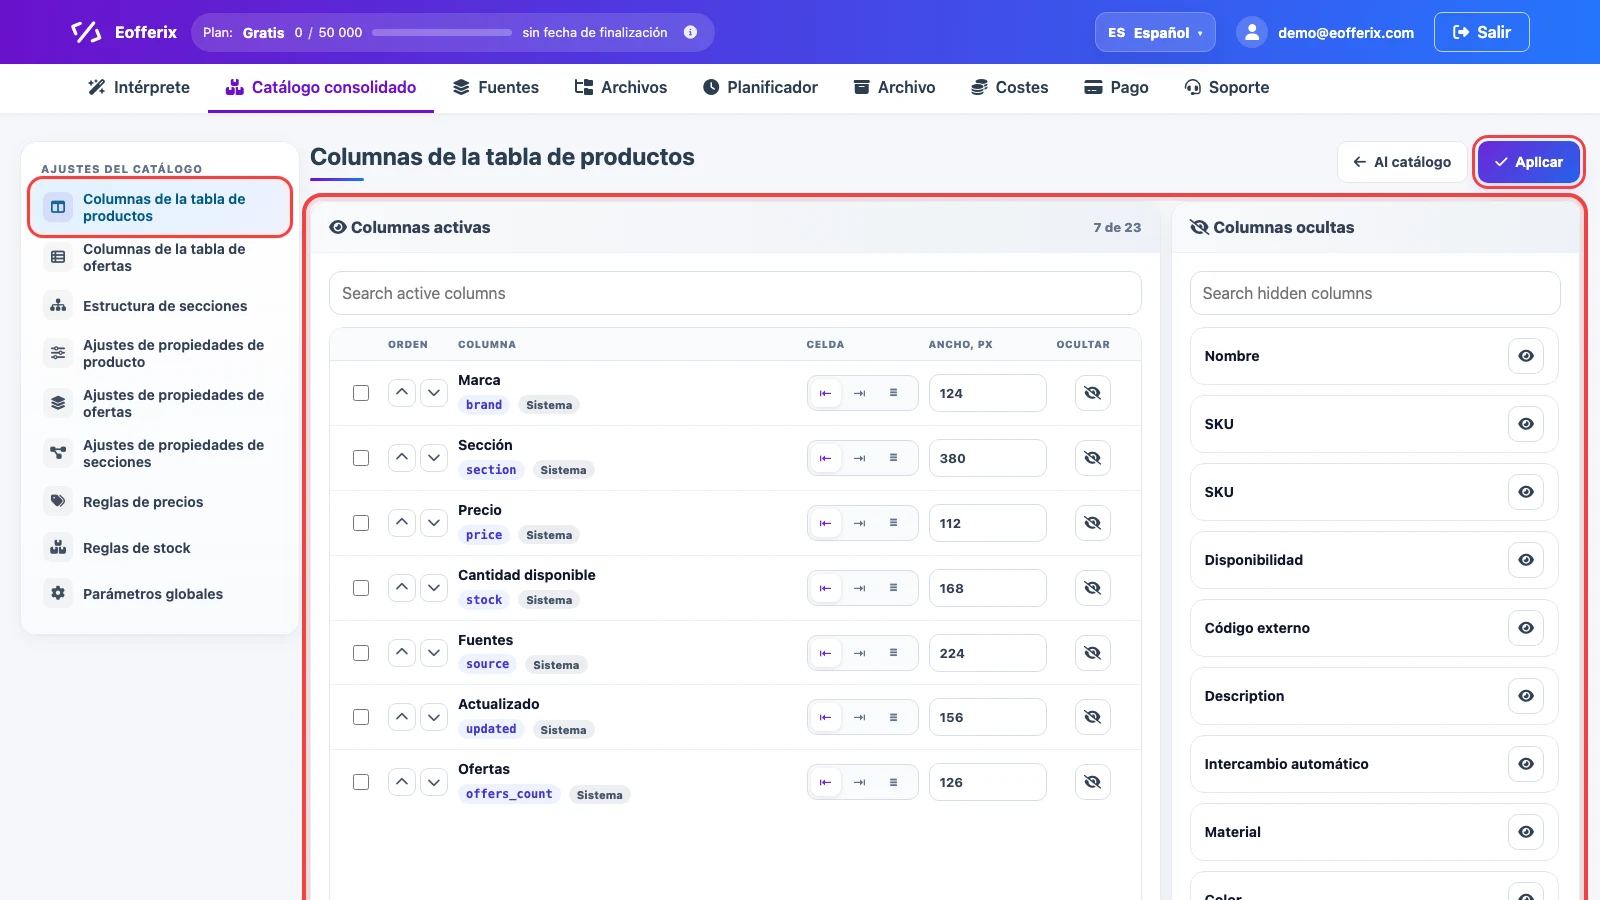Screen dimensions: 1600x900
Task: Show the hidden Disponibilidad column
Action: click(1526, 560)
